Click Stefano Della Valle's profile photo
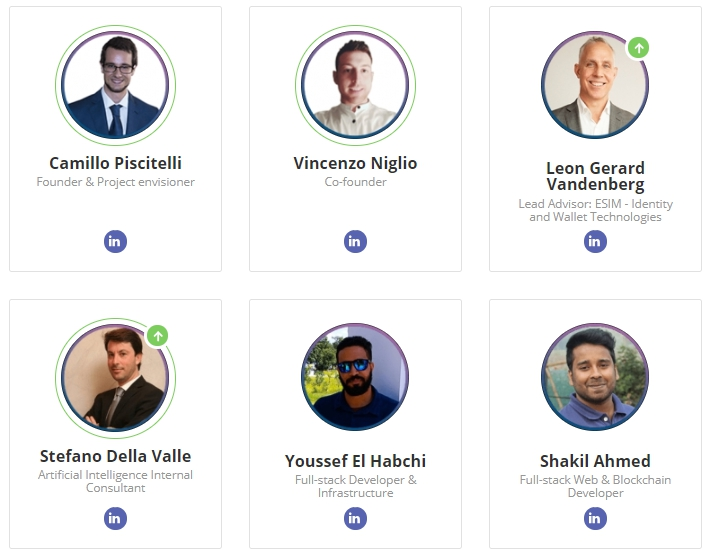 tap(115, 378)
